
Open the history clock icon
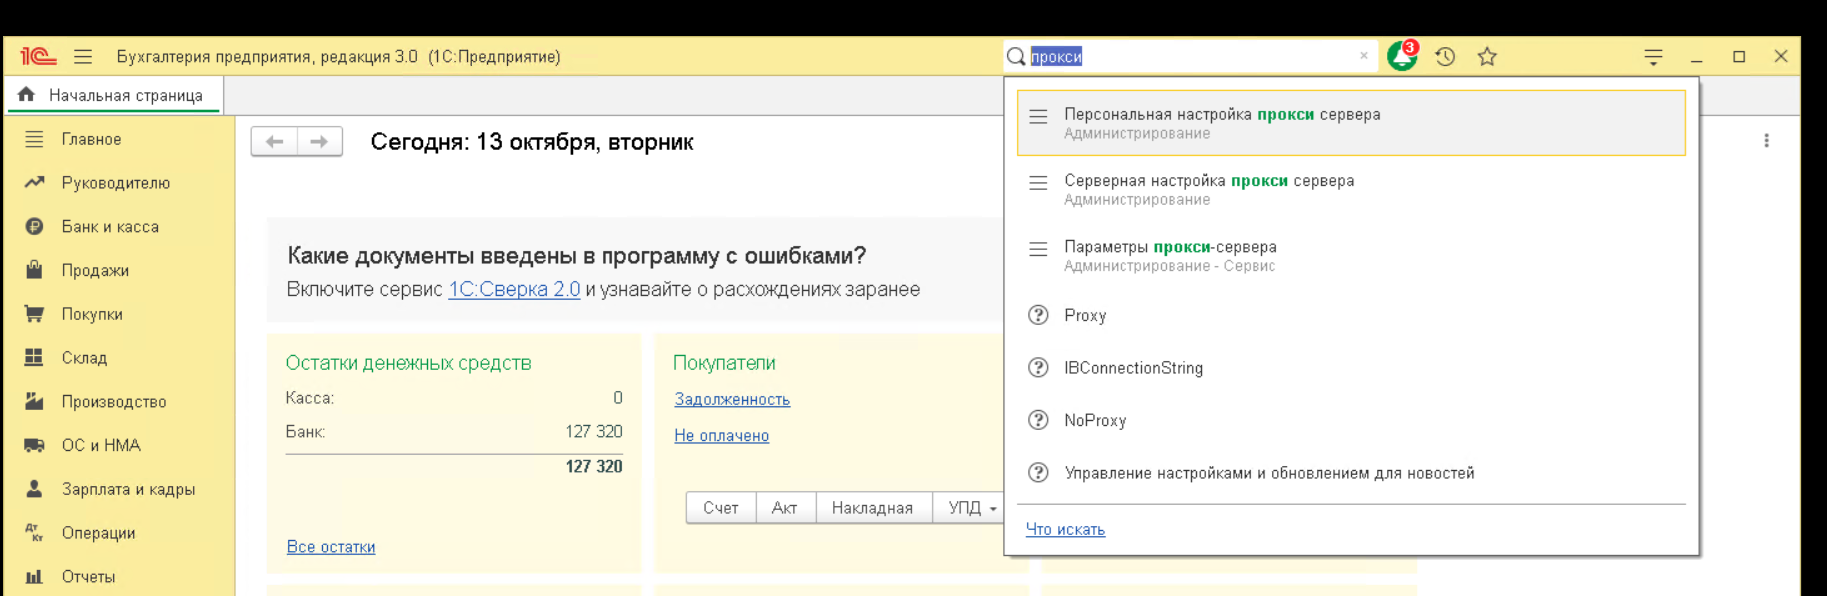1445,57
